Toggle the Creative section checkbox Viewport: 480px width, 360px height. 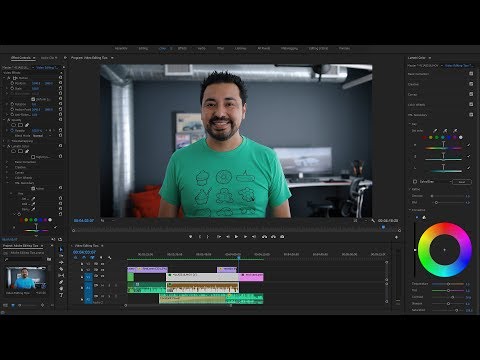click(471, 84)
